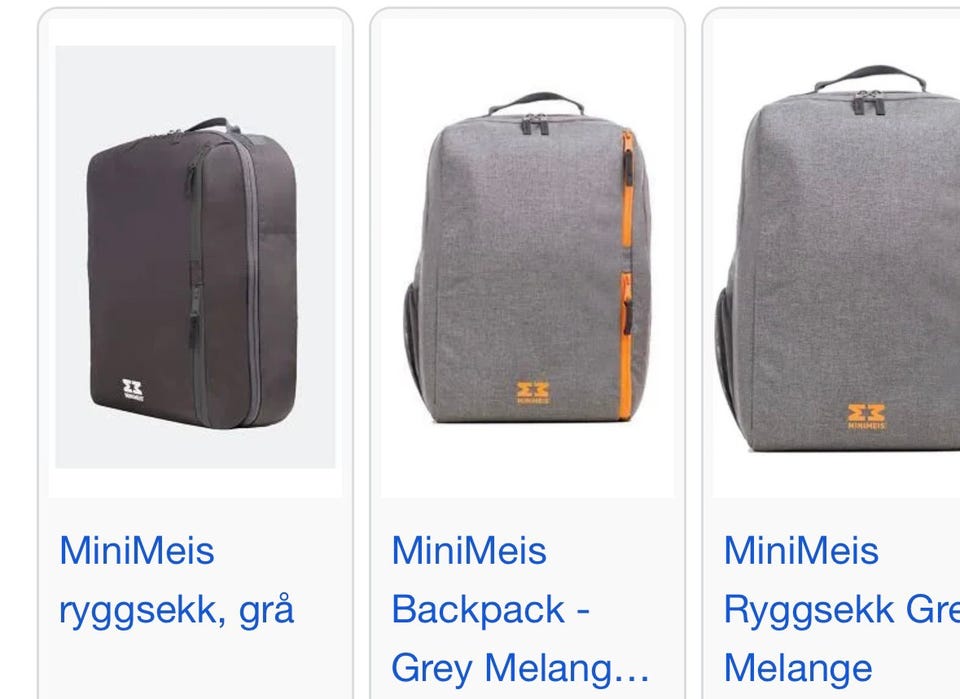
Task: Open the partially visible third backpack image
Action: tap(836, 257)
